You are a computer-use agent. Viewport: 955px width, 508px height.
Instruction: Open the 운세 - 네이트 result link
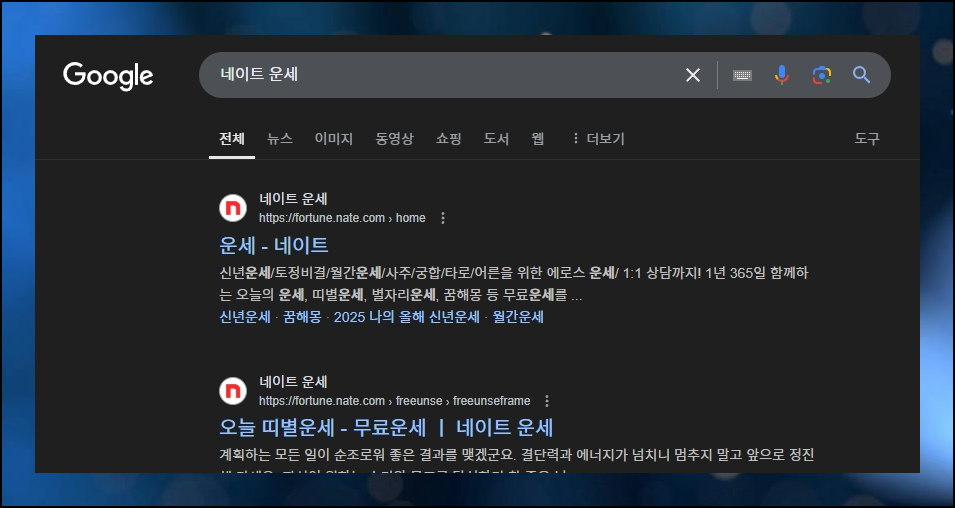pyautogui.click(x=273, y=245)
